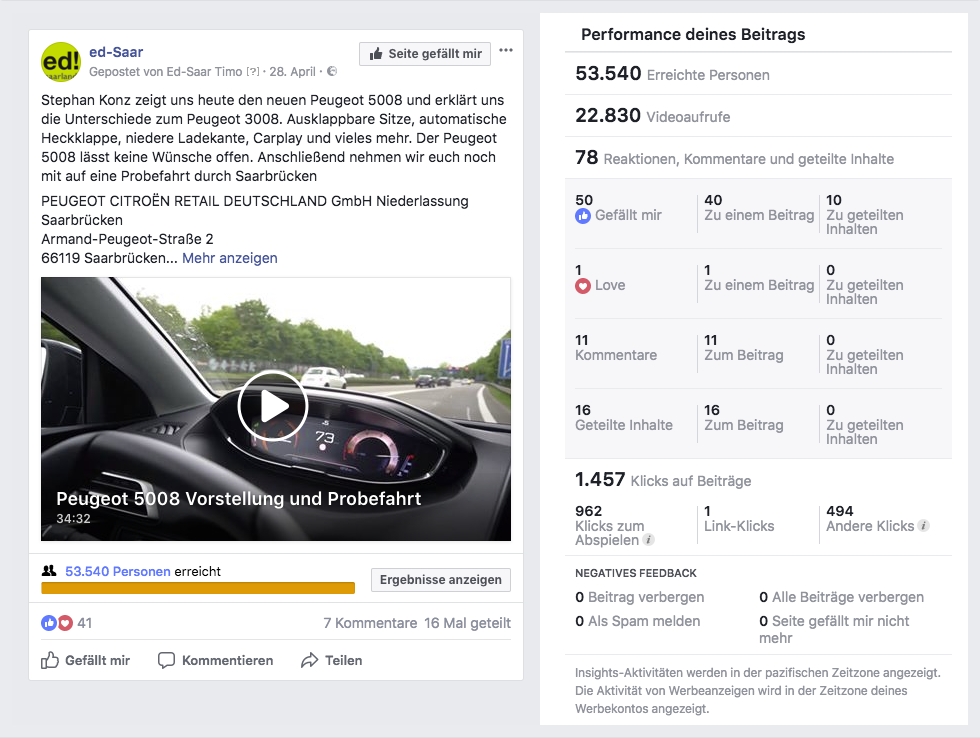Click the 'Kommentieren' speech bubble button
The image size is (980, 738).
click(x=216, y=661)
